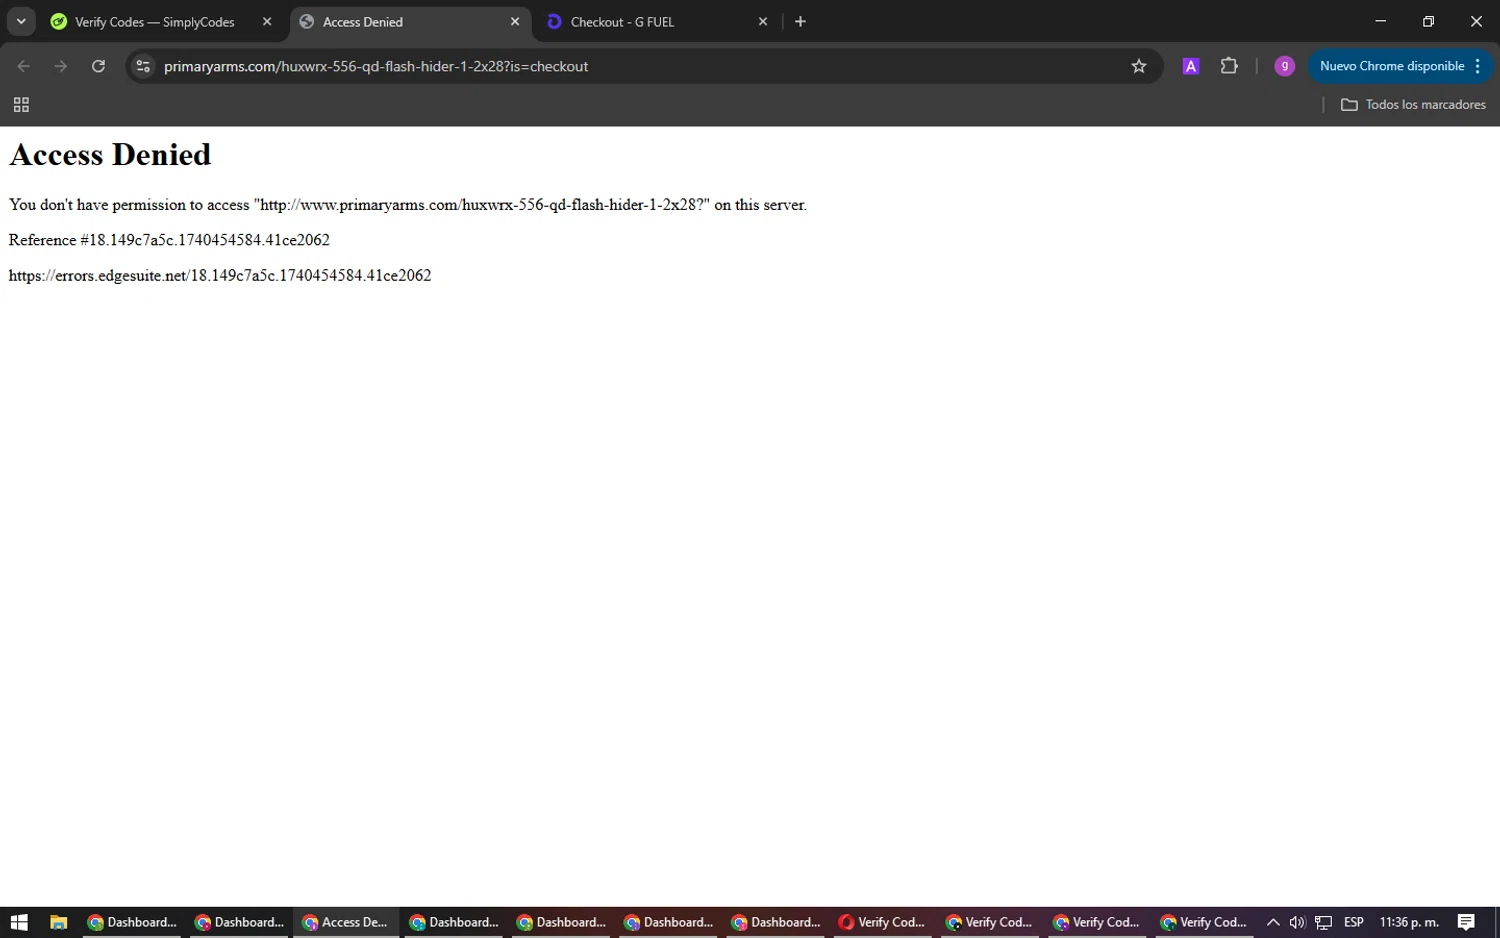
Task: Close the Verify Codes — SimplyCodes tab
Action: [x=267, y=22]
